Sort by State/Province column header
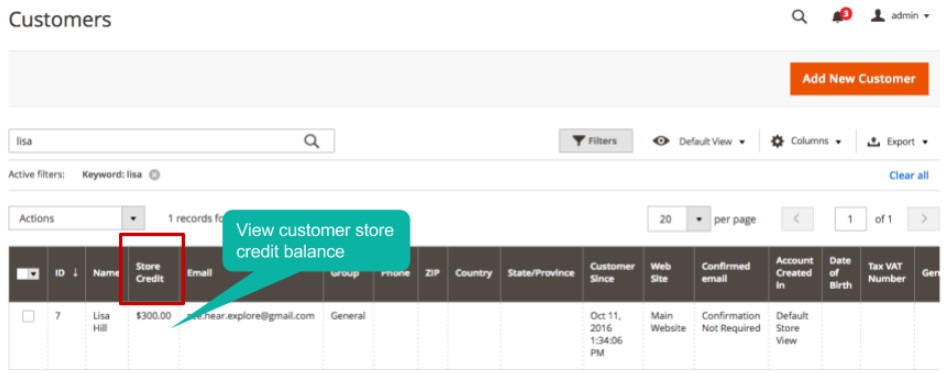949x373 pixels. coord(541,273)
